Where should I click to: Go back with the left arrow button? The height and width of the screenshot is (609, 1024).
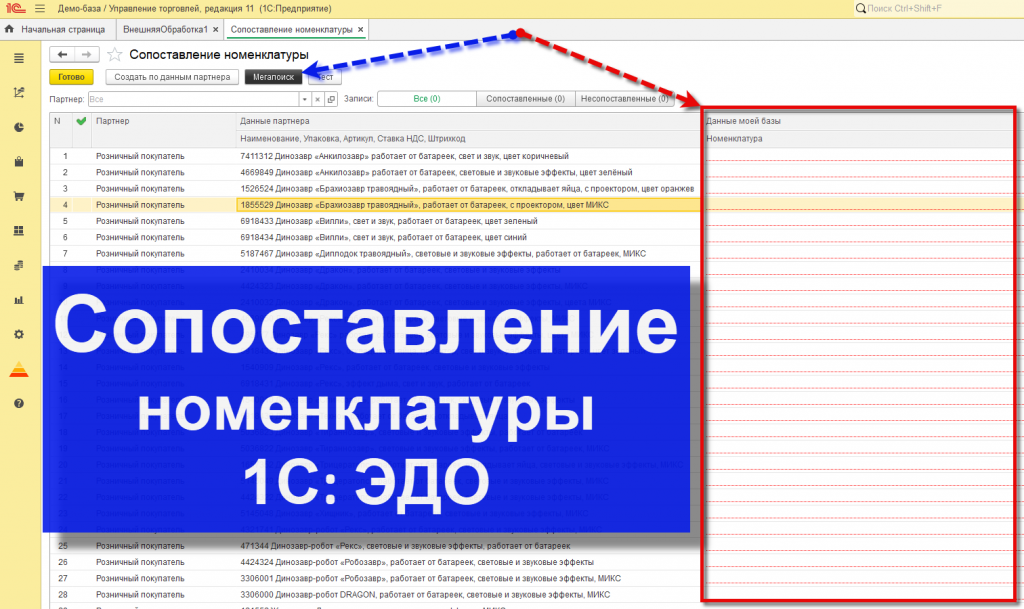62,55
